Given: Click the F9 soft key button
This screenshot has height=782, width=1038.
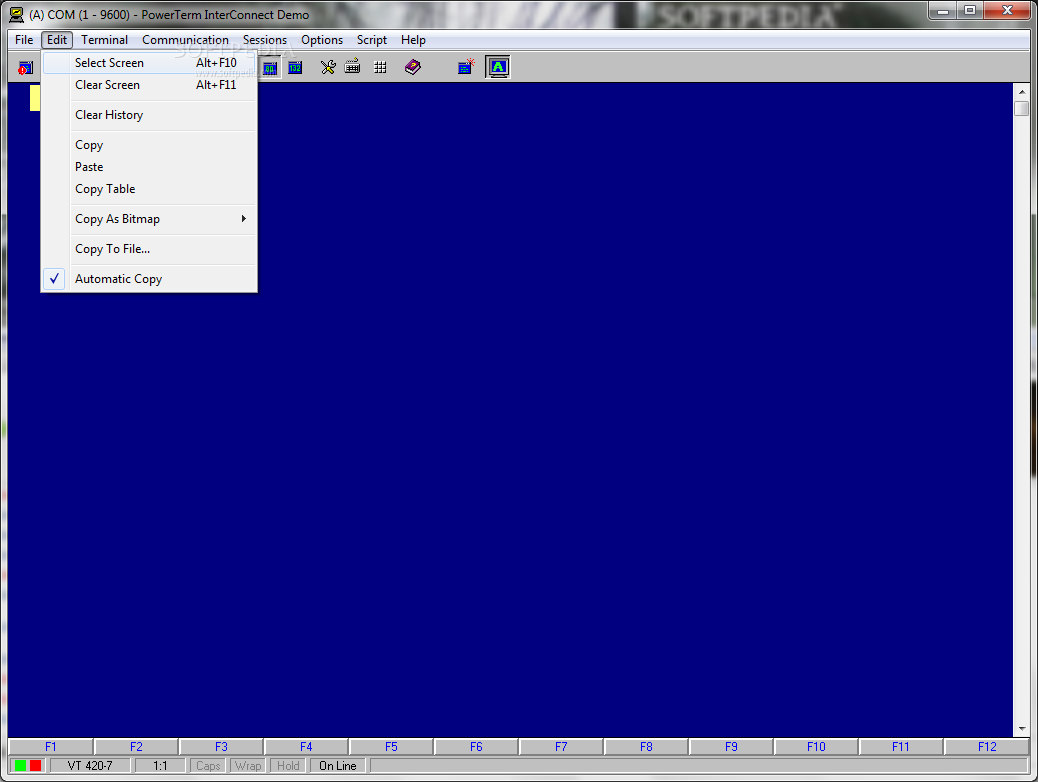Looking at the screenshot, I should [731, 747].
